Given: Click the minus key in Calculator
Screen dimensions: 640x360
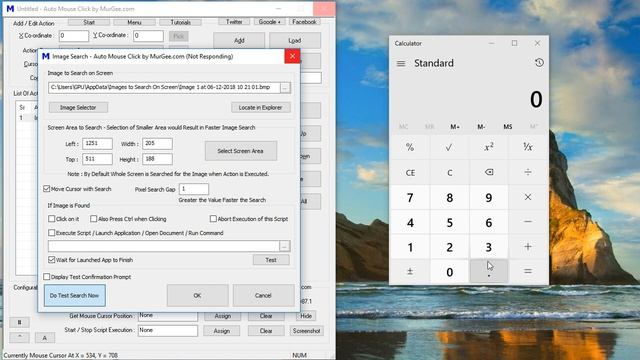Looking at the screenshot, I should pos(528,222).
